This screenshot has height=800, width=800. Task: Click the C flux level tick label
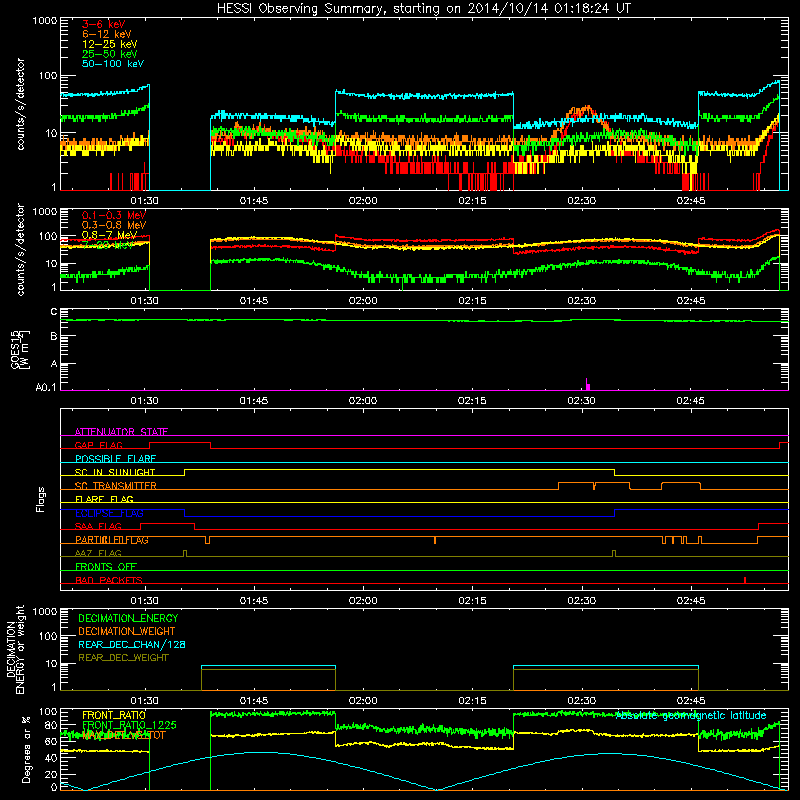coord(54,312)
